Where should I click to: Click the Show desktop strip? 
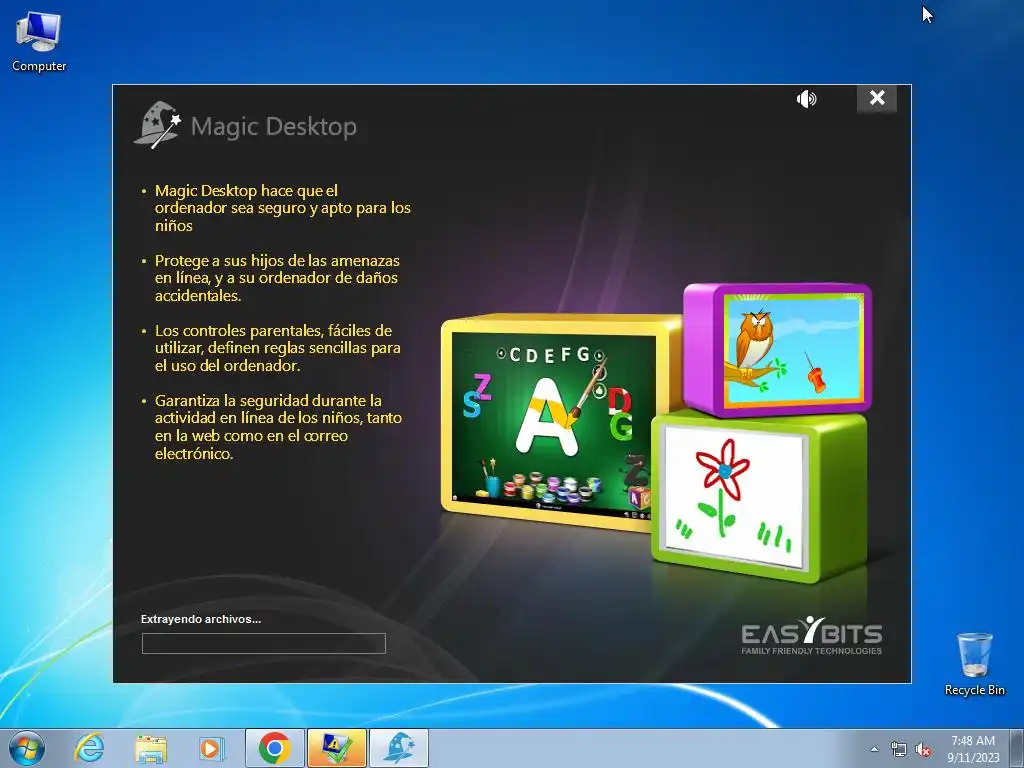point(1017,748)
